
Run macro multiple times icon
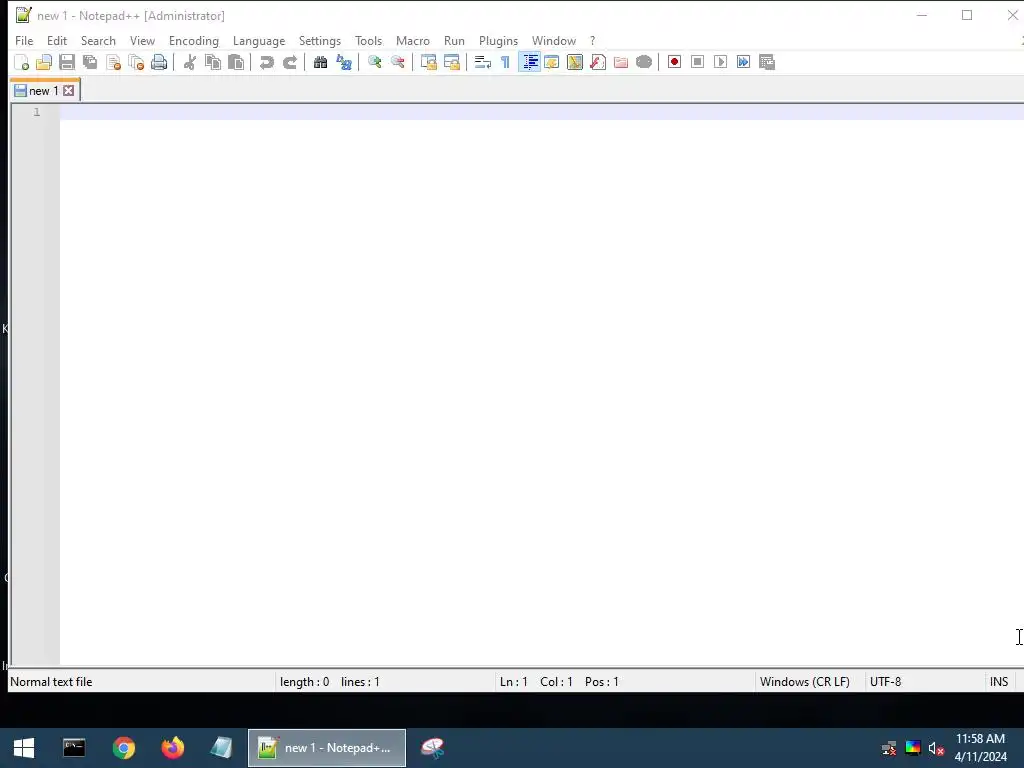743,62
